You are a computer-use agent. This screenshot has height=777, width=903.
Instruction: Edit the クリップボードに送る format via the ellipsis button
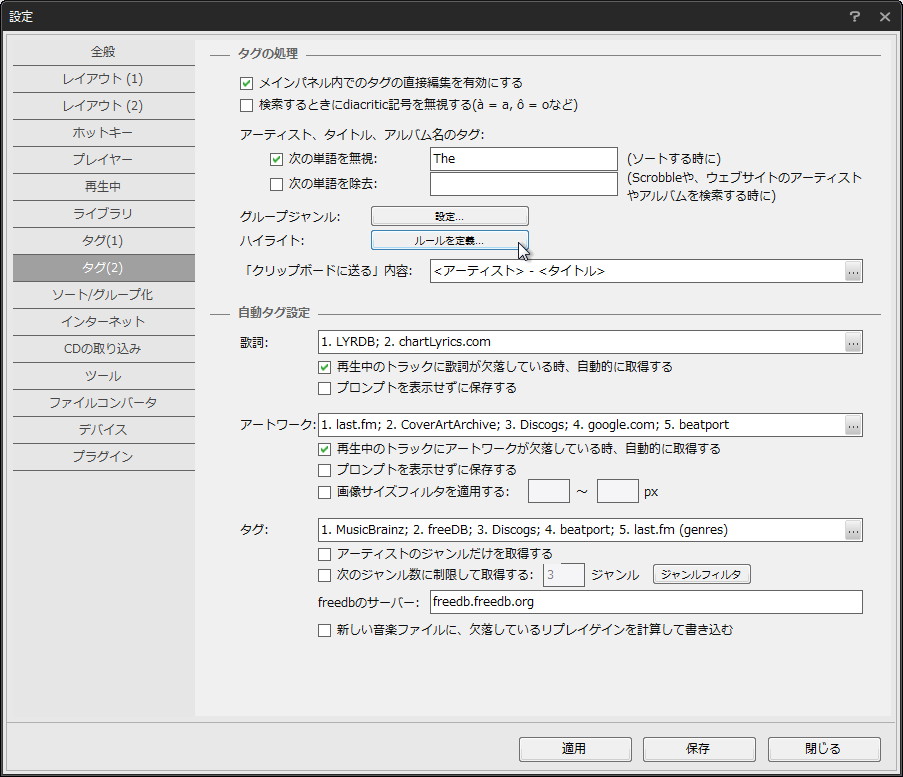coord(852,270)
